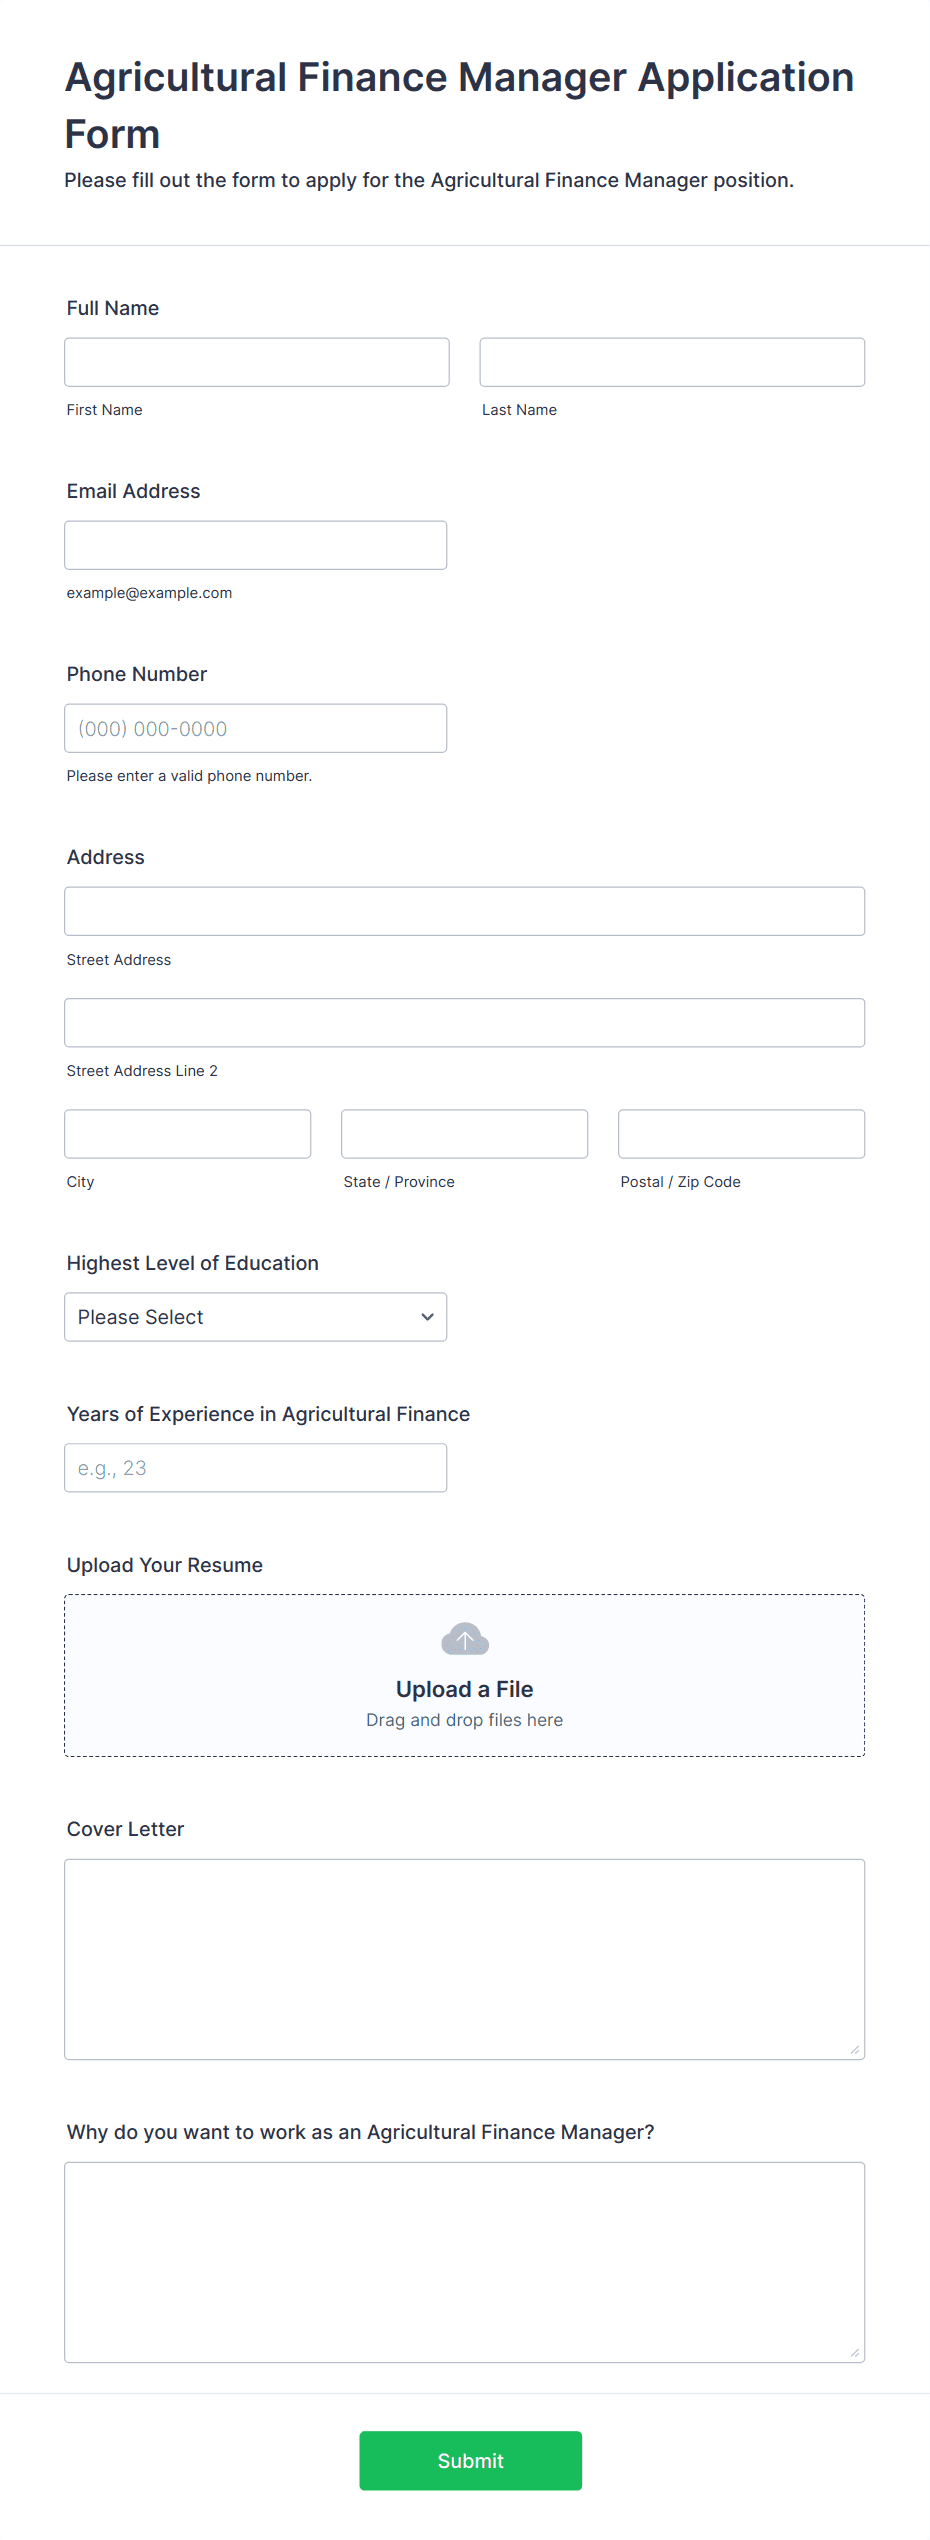Select the Street Address Line 2 input
The image size is (930, 2540).
[465, 1023]
